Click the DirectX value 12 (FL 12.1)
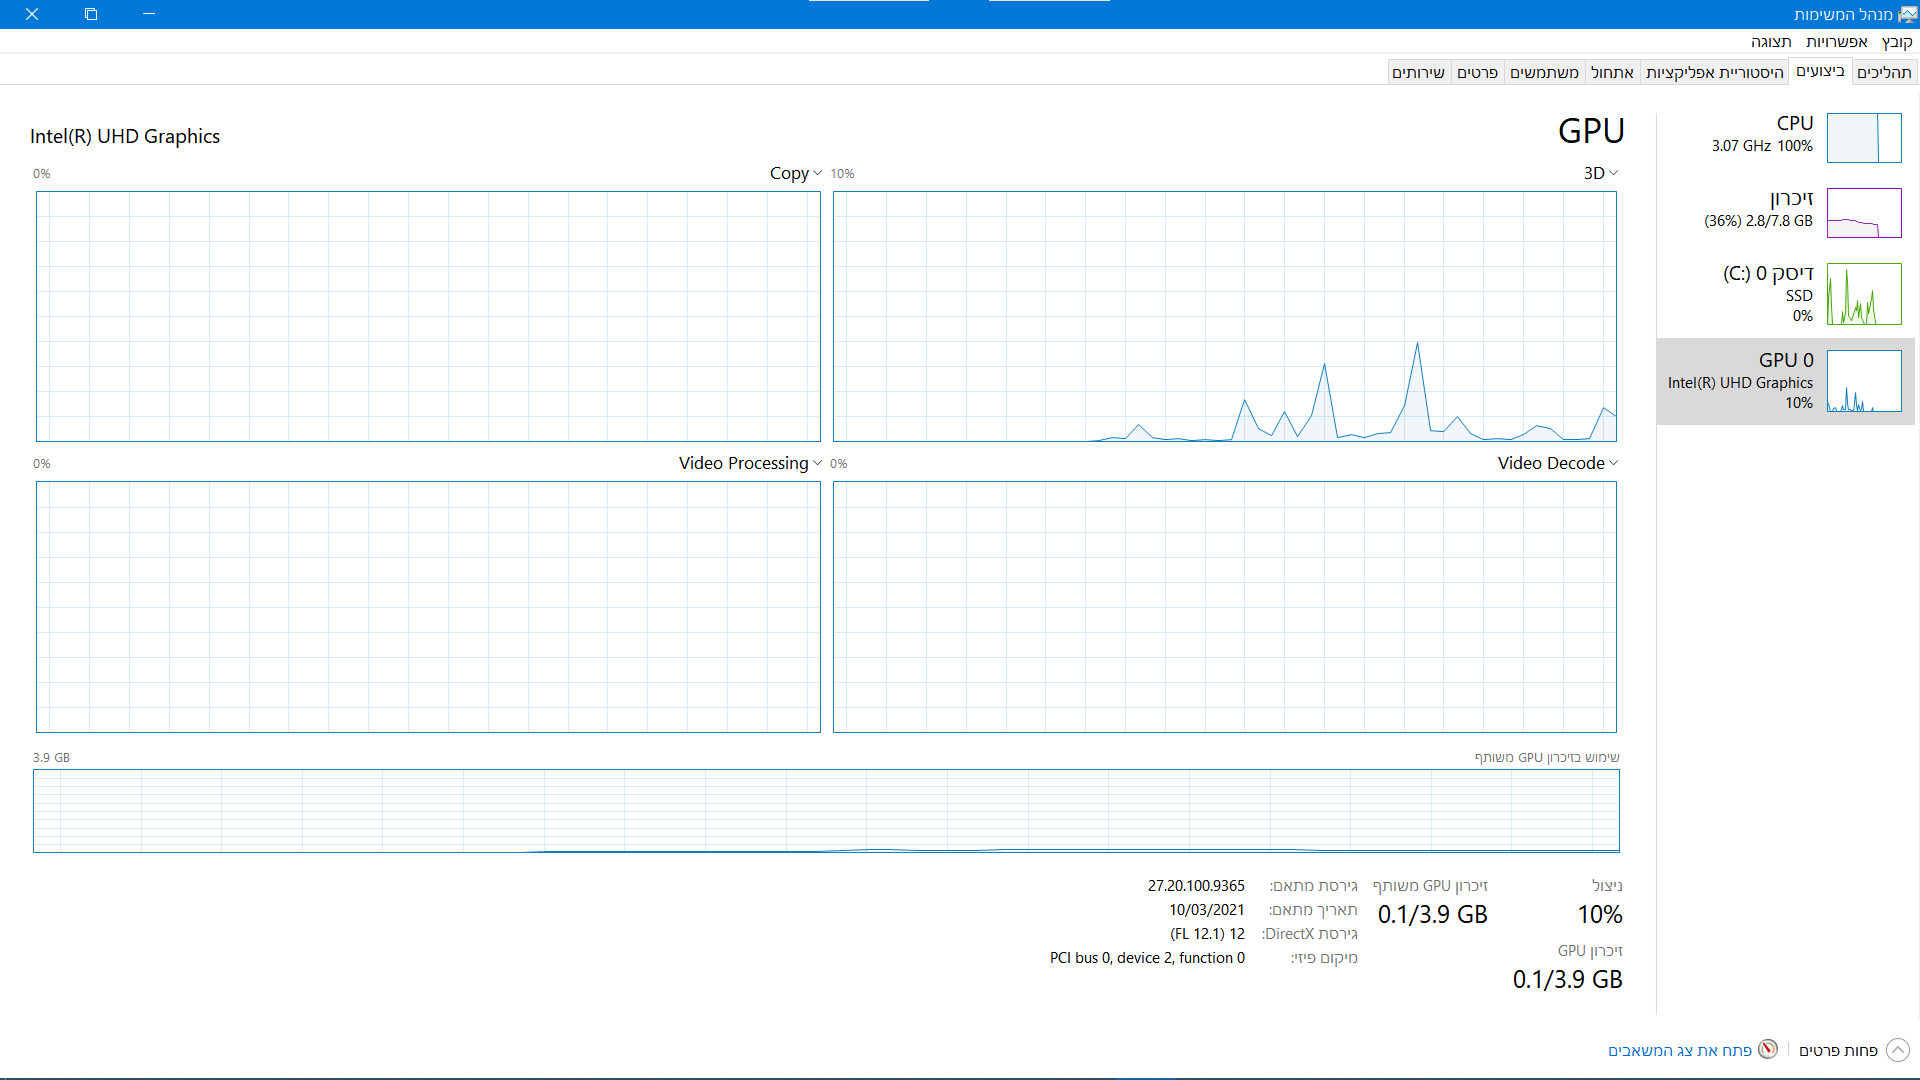Viewport: 1920px width, 1080px height. (x=1207, y=934)
